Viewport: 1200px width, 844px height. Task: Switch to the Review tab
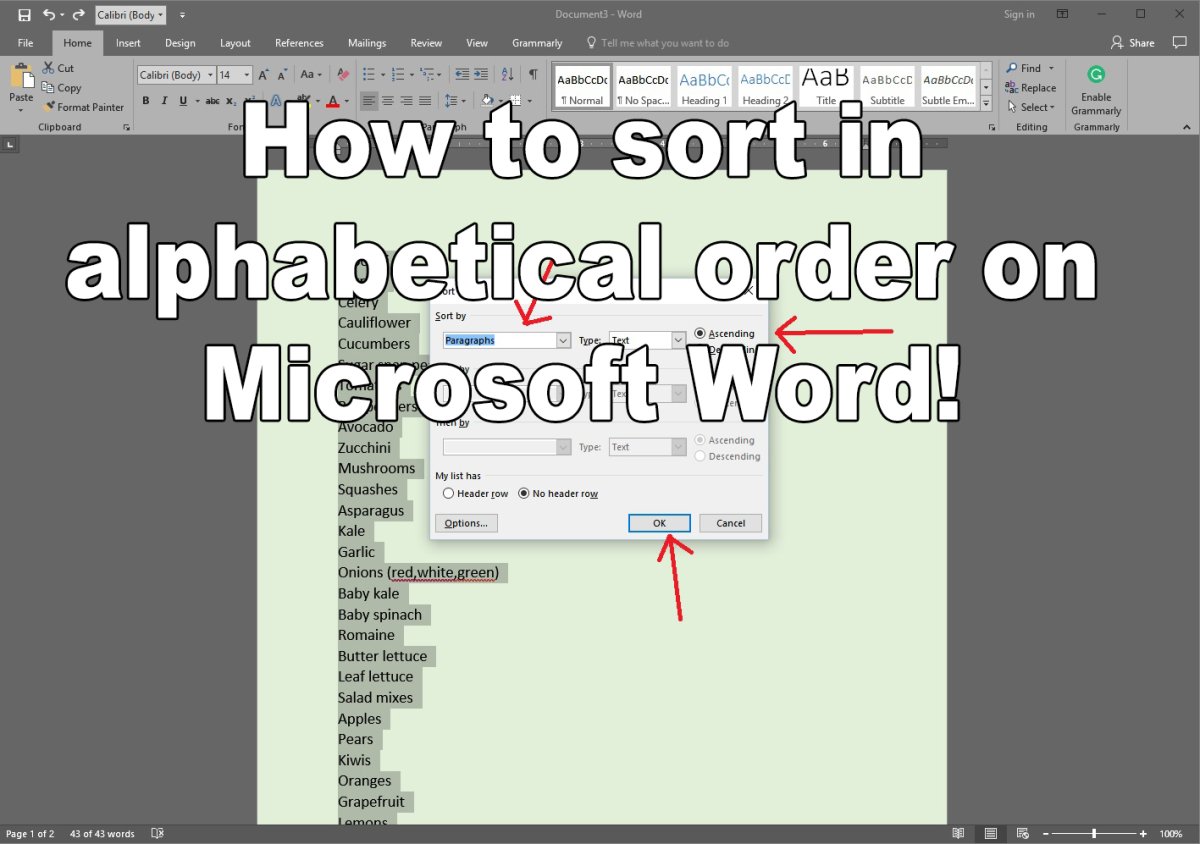tap(426, 43)
